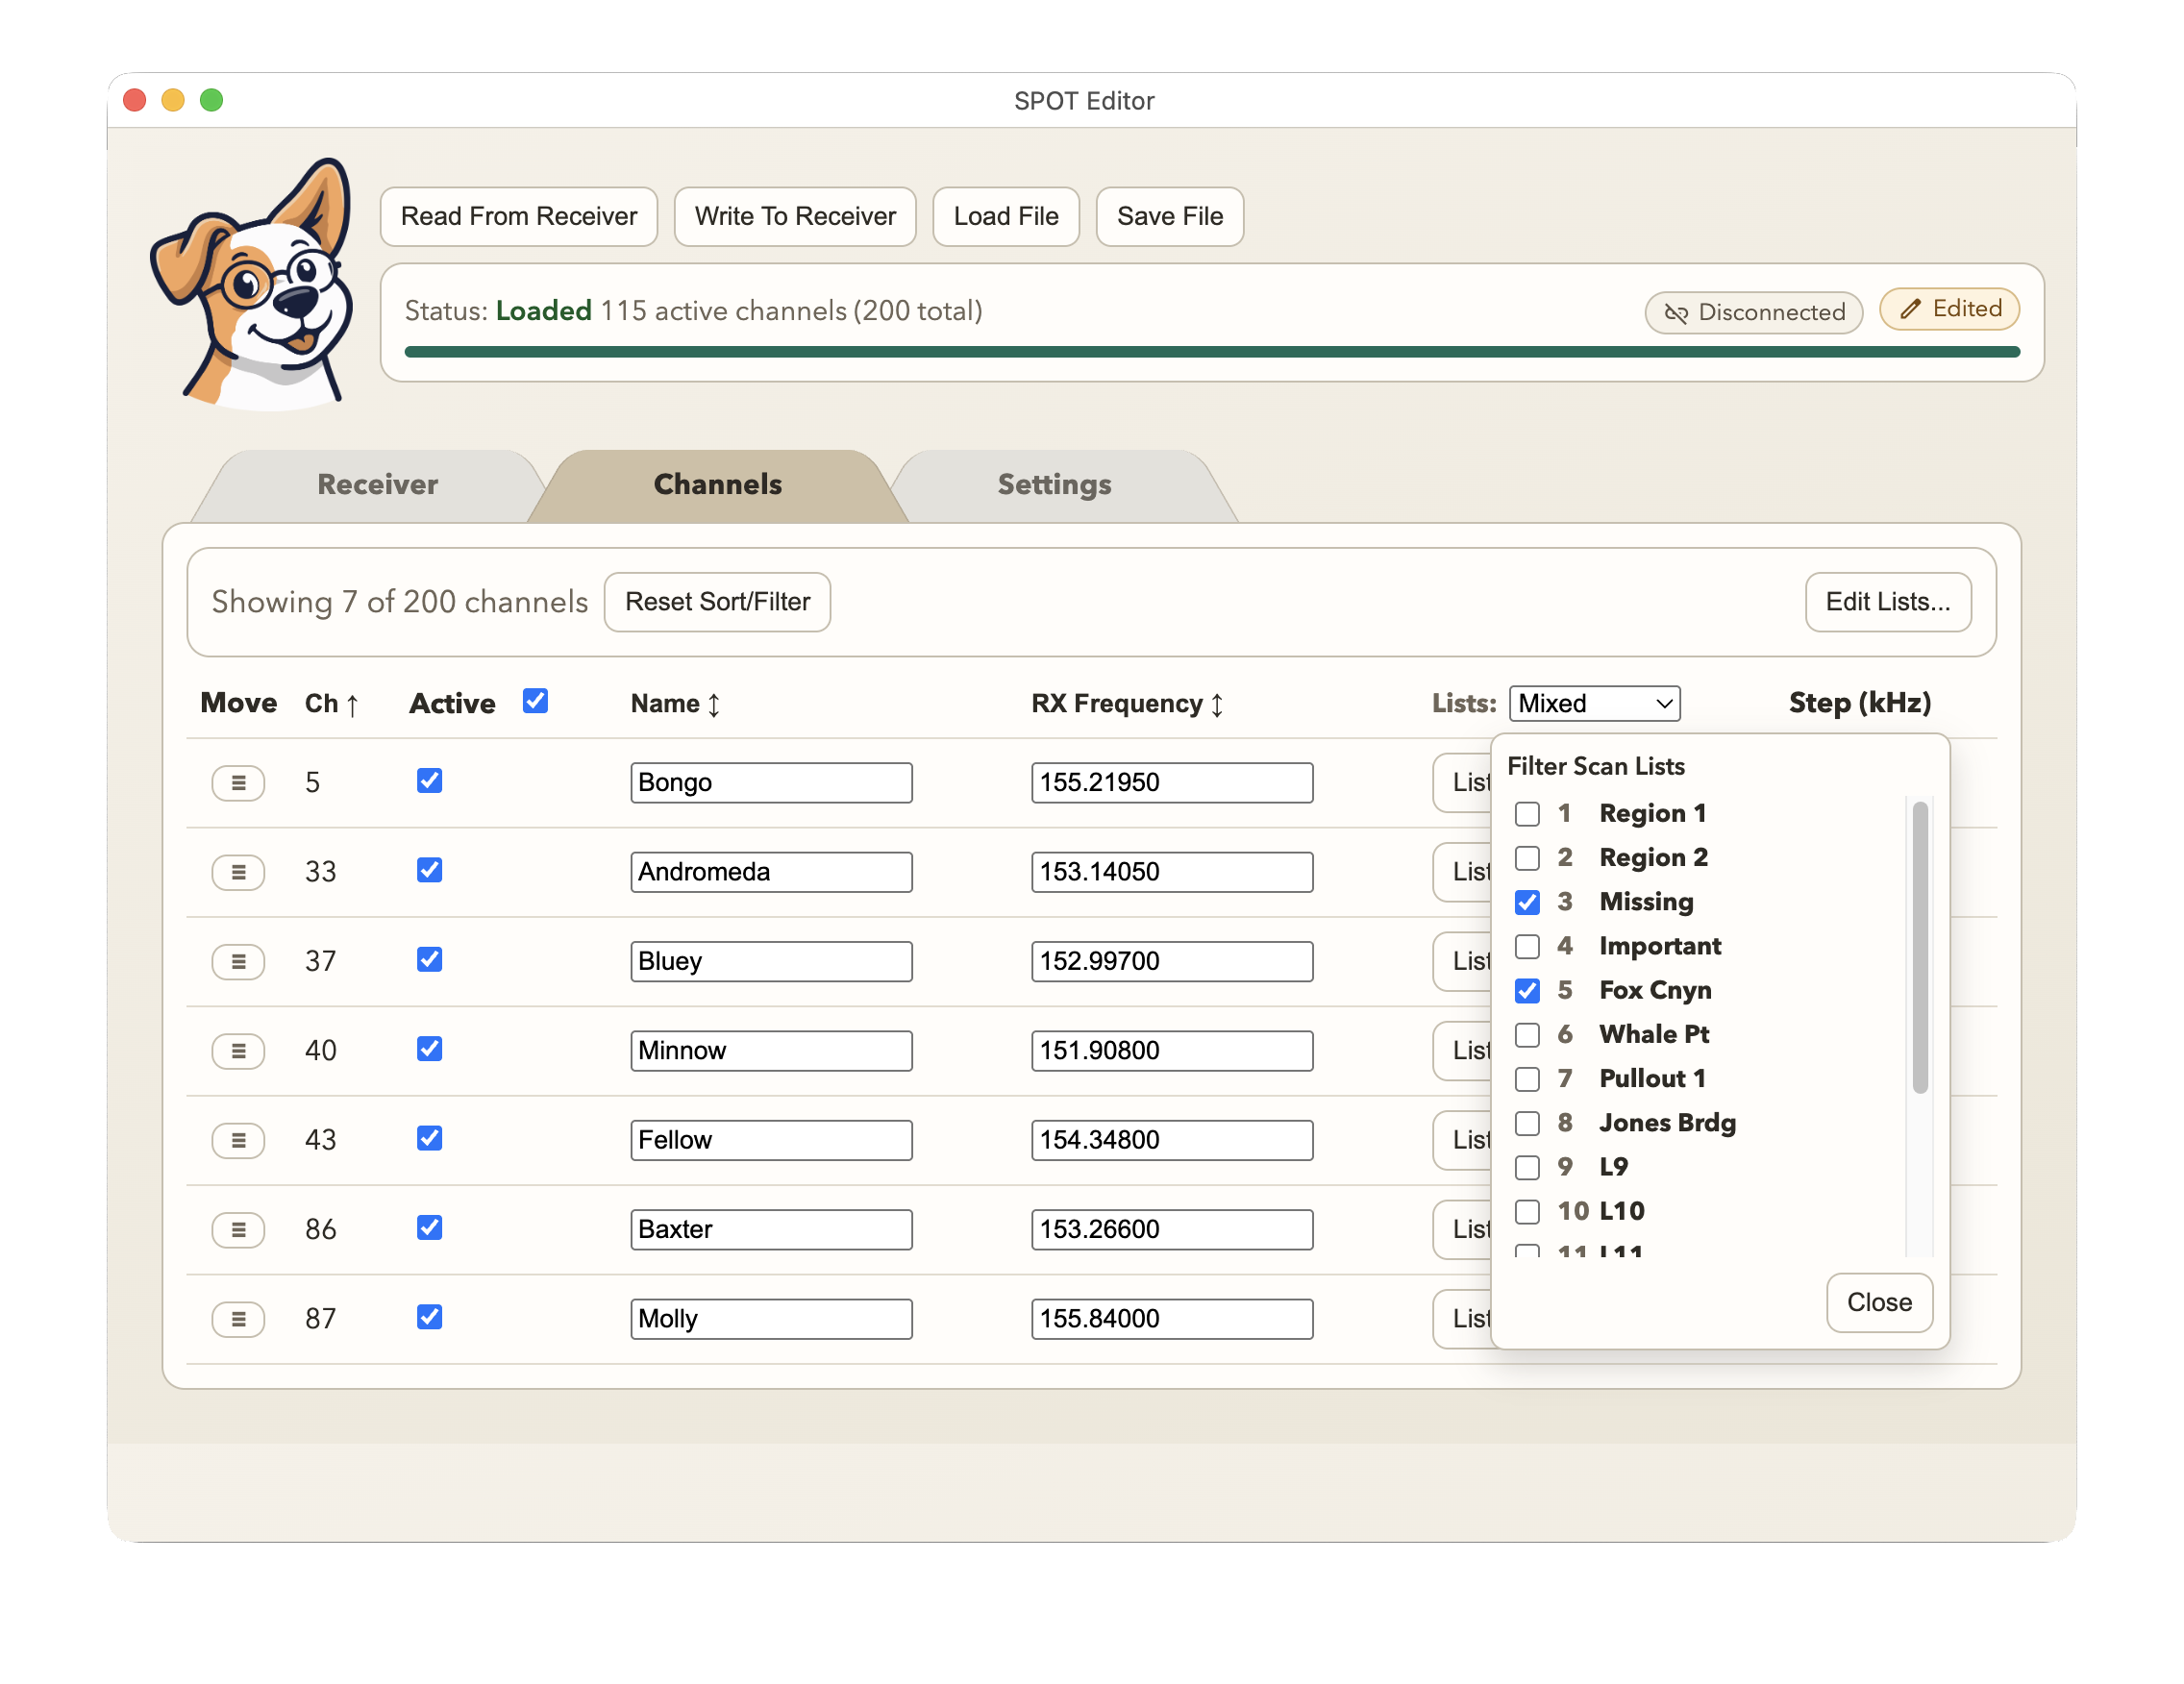The image size is (2184, 1684).
Task: Click the move handle for channel 86 Baxter
Action: 238,1229
